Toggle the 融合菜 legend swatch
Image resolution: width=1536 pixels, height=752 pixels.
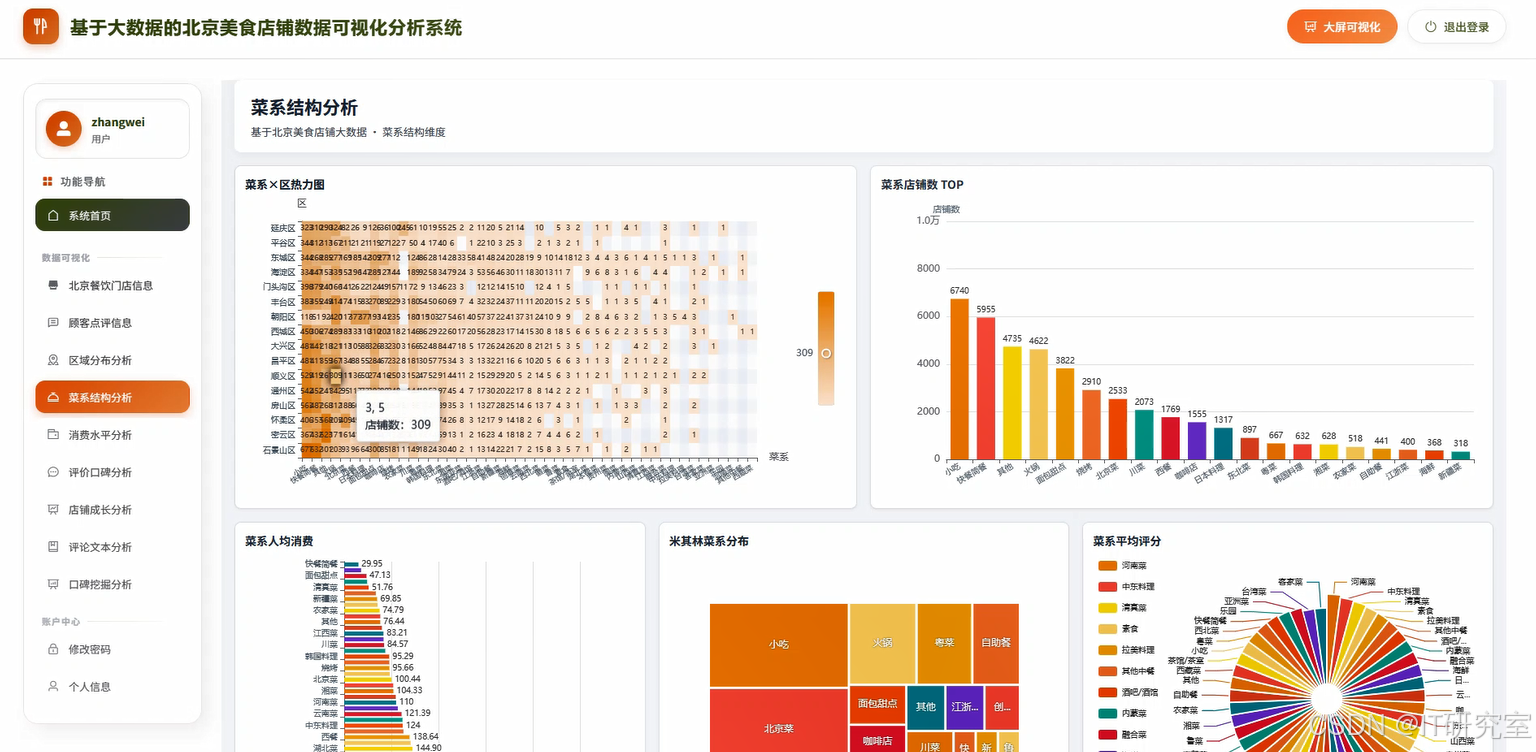click(x=1107, y=734)
